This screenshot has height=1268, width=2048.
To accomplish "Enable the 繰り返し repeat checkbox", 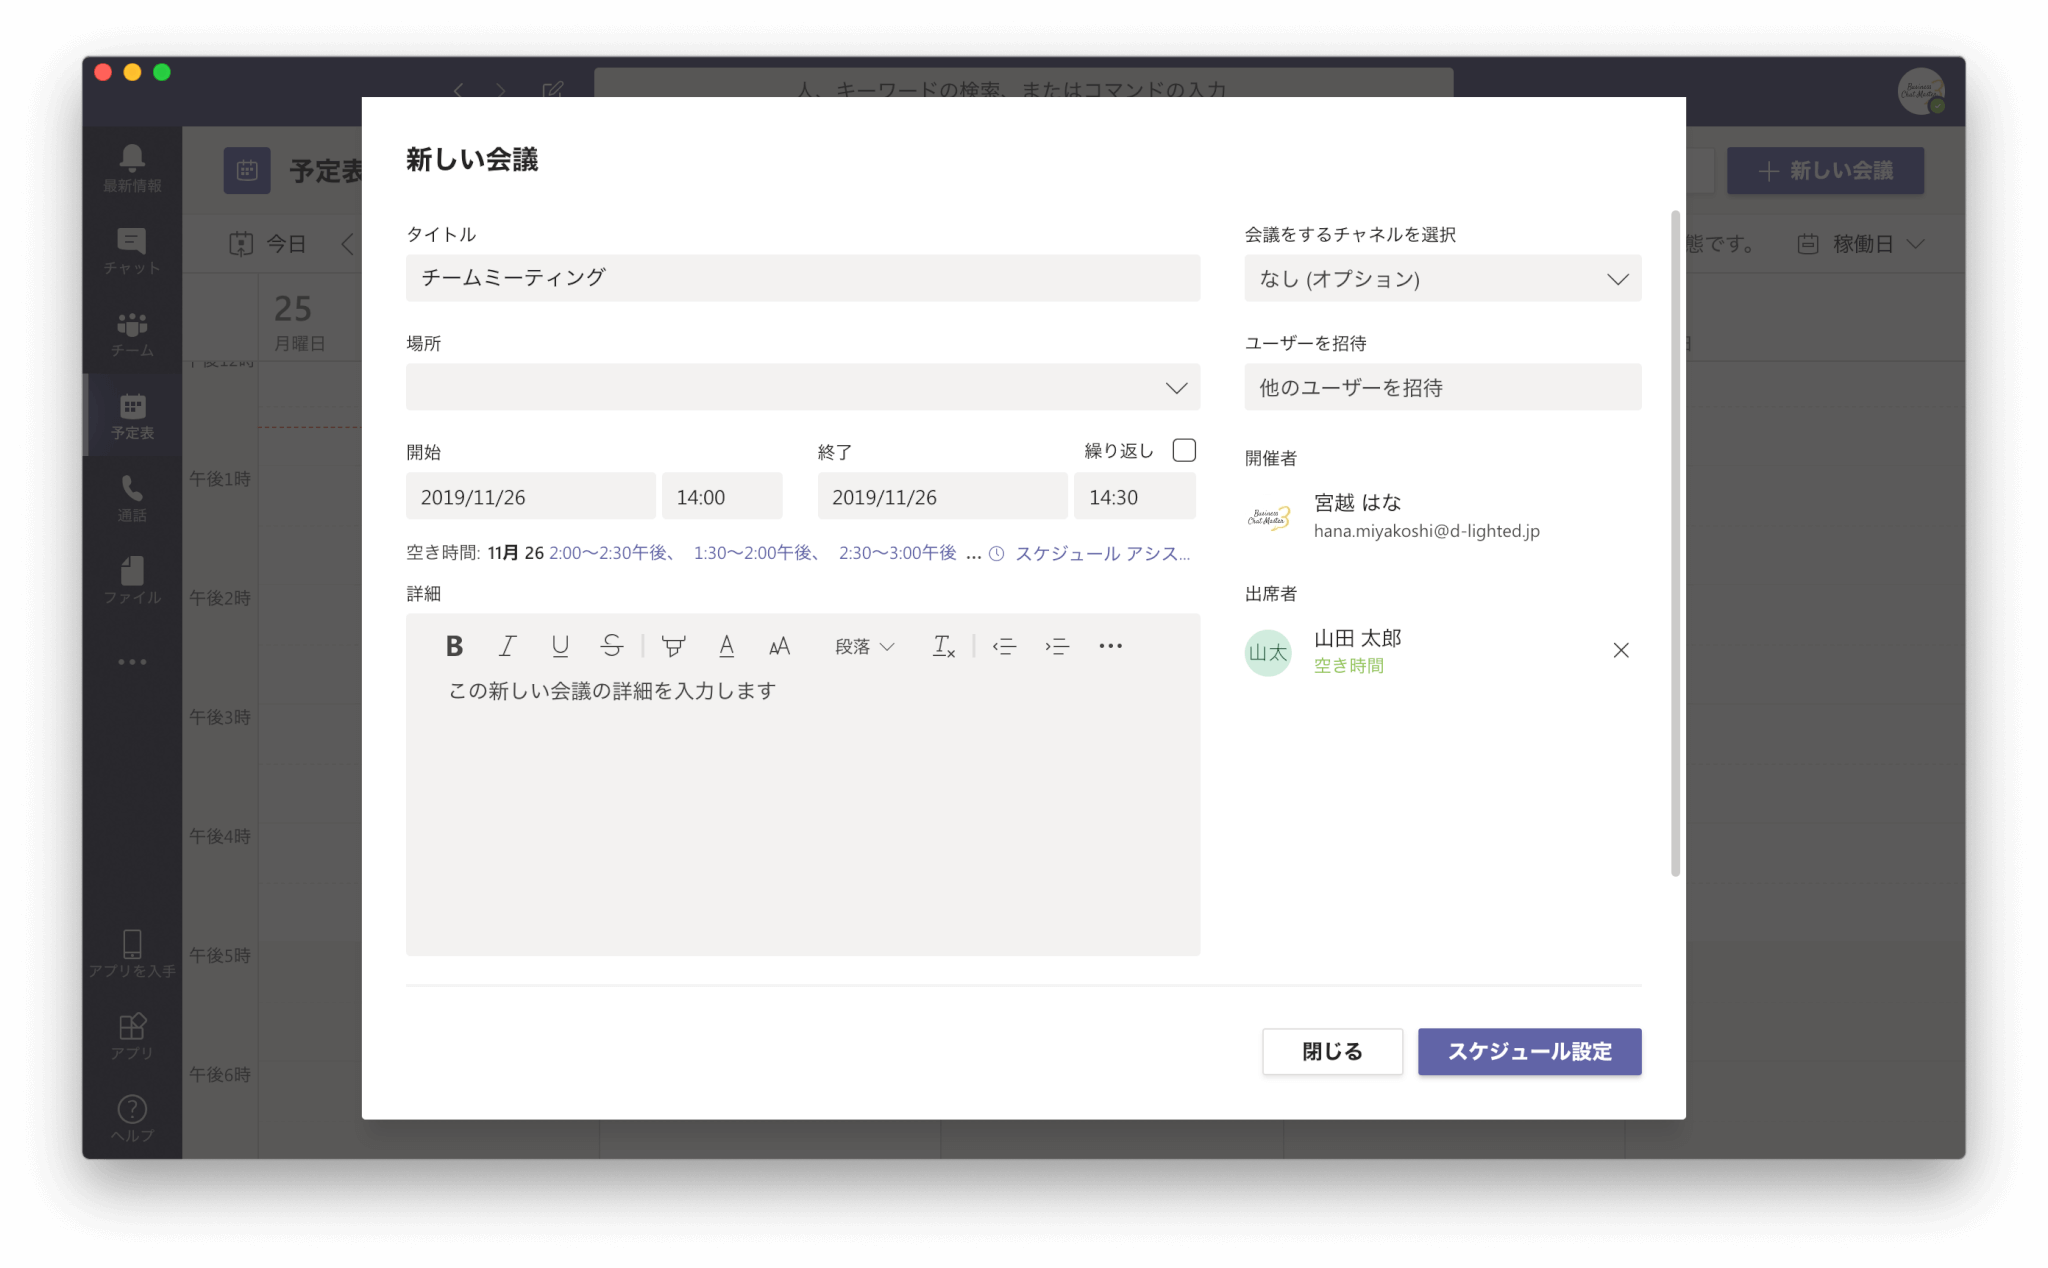I will coord(1184,450).
